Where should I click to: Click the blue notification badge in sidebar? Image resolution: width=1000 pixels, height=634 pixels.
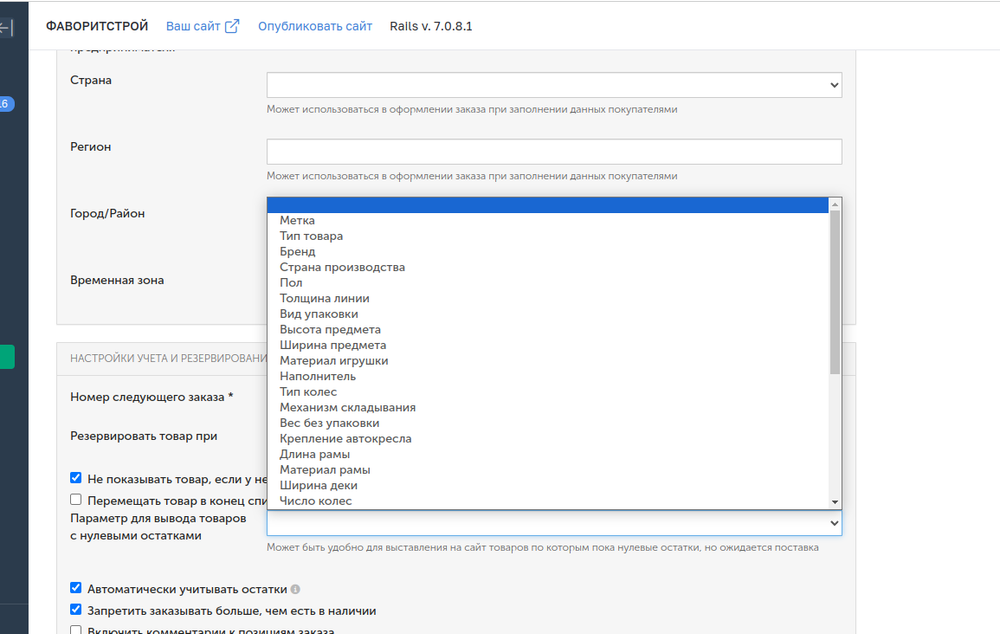click(6, 103)
